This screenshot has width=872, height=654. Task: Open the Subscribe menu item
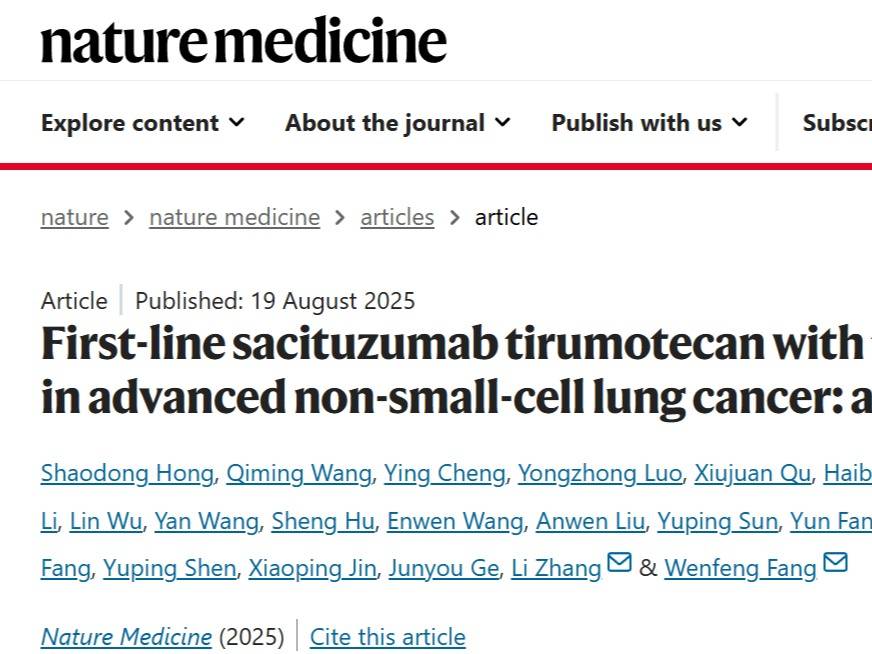tap(837, 122)
